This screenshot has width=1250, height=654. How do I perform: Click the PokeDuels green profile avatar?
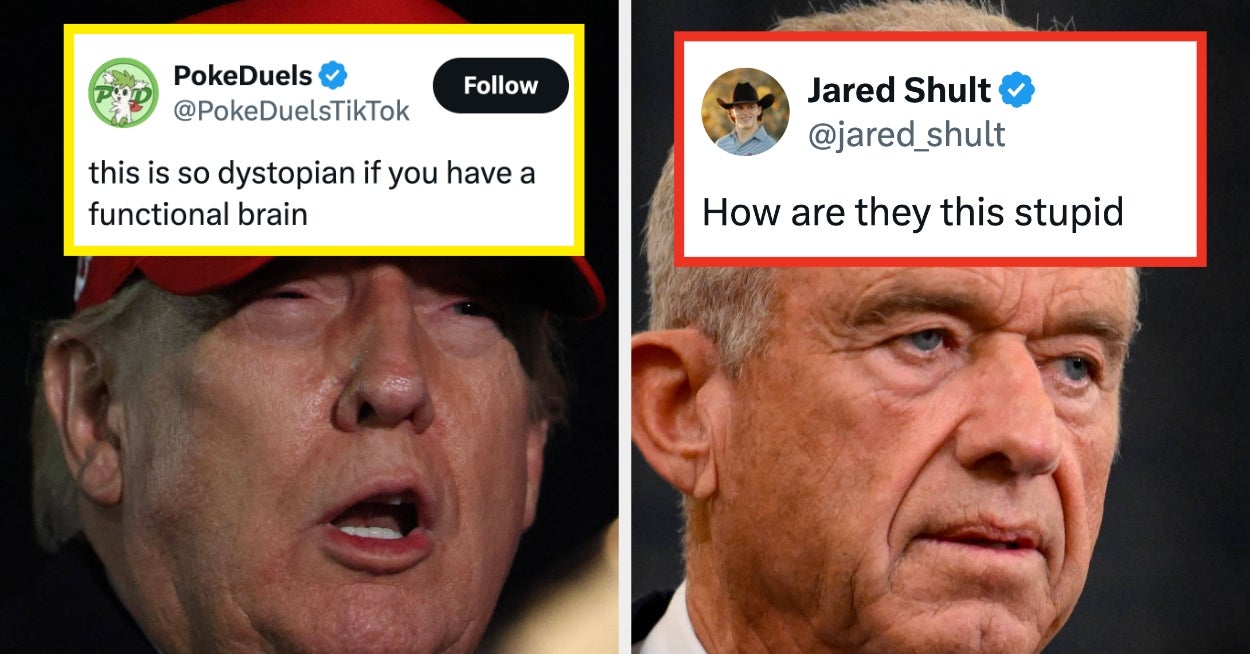[123, 93]
